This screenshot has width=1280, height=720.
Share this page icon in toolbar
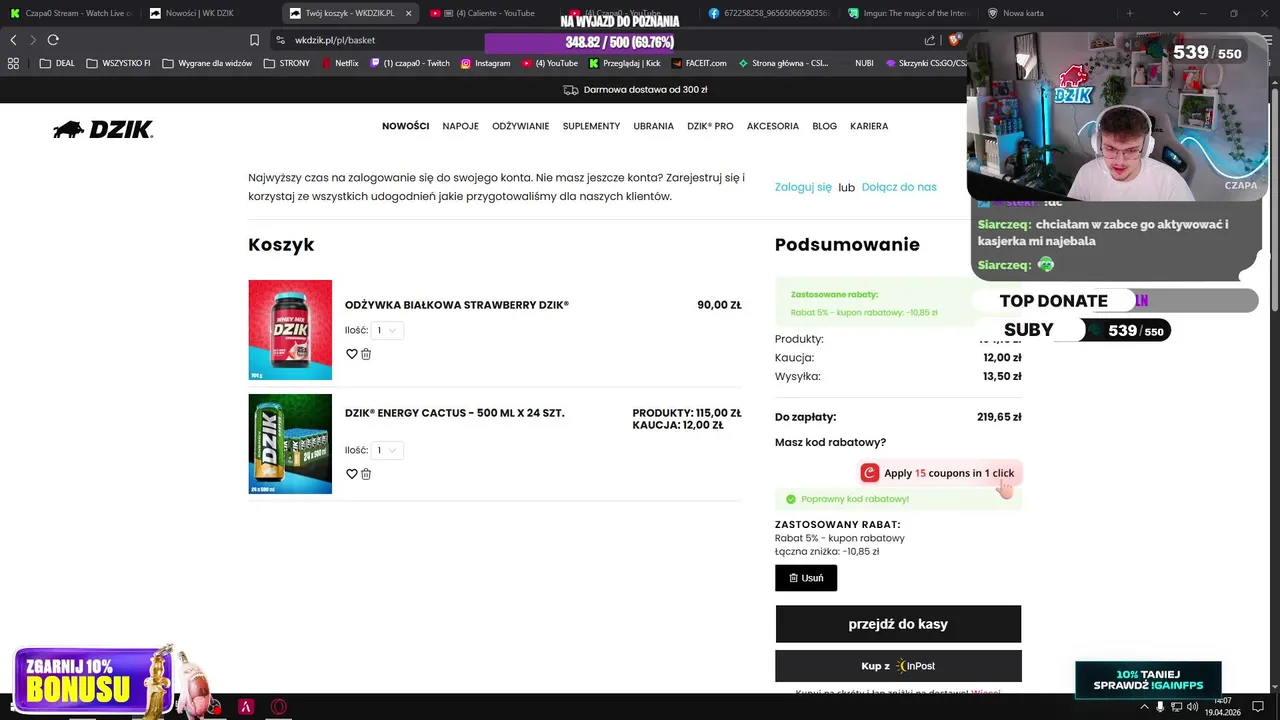(930, 40)
